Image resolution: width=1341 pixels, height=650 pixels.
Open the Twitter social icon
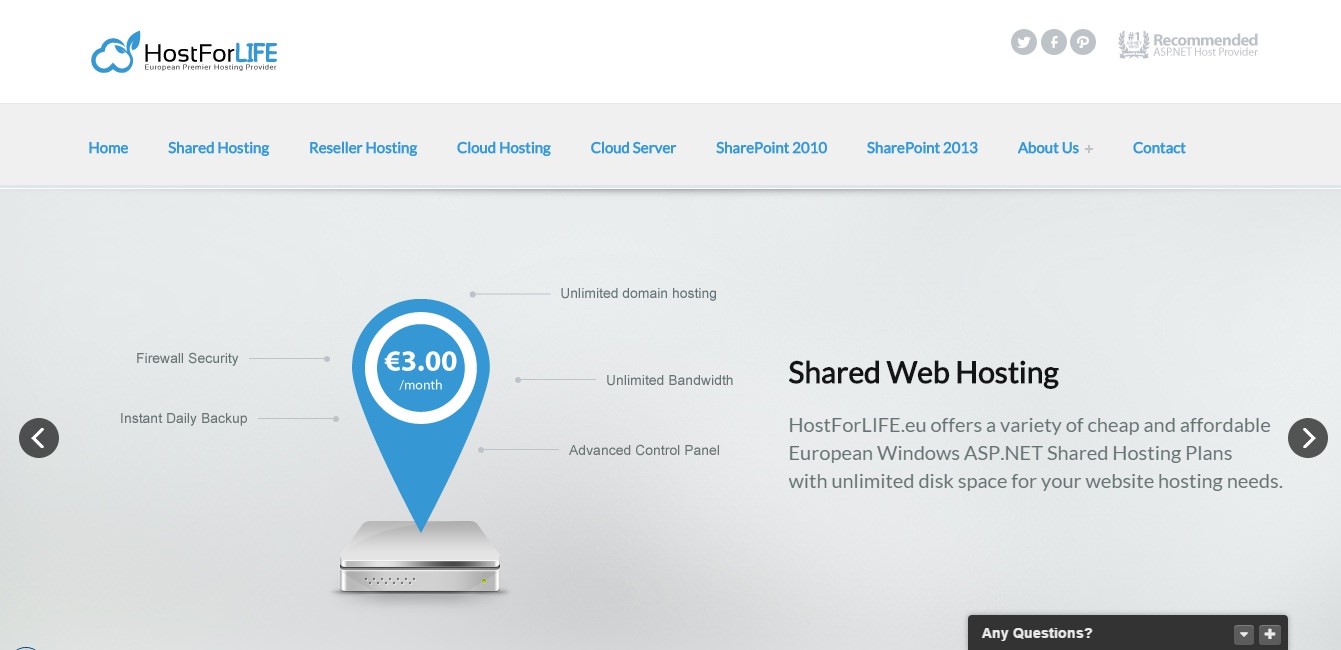click(1023, 42)
